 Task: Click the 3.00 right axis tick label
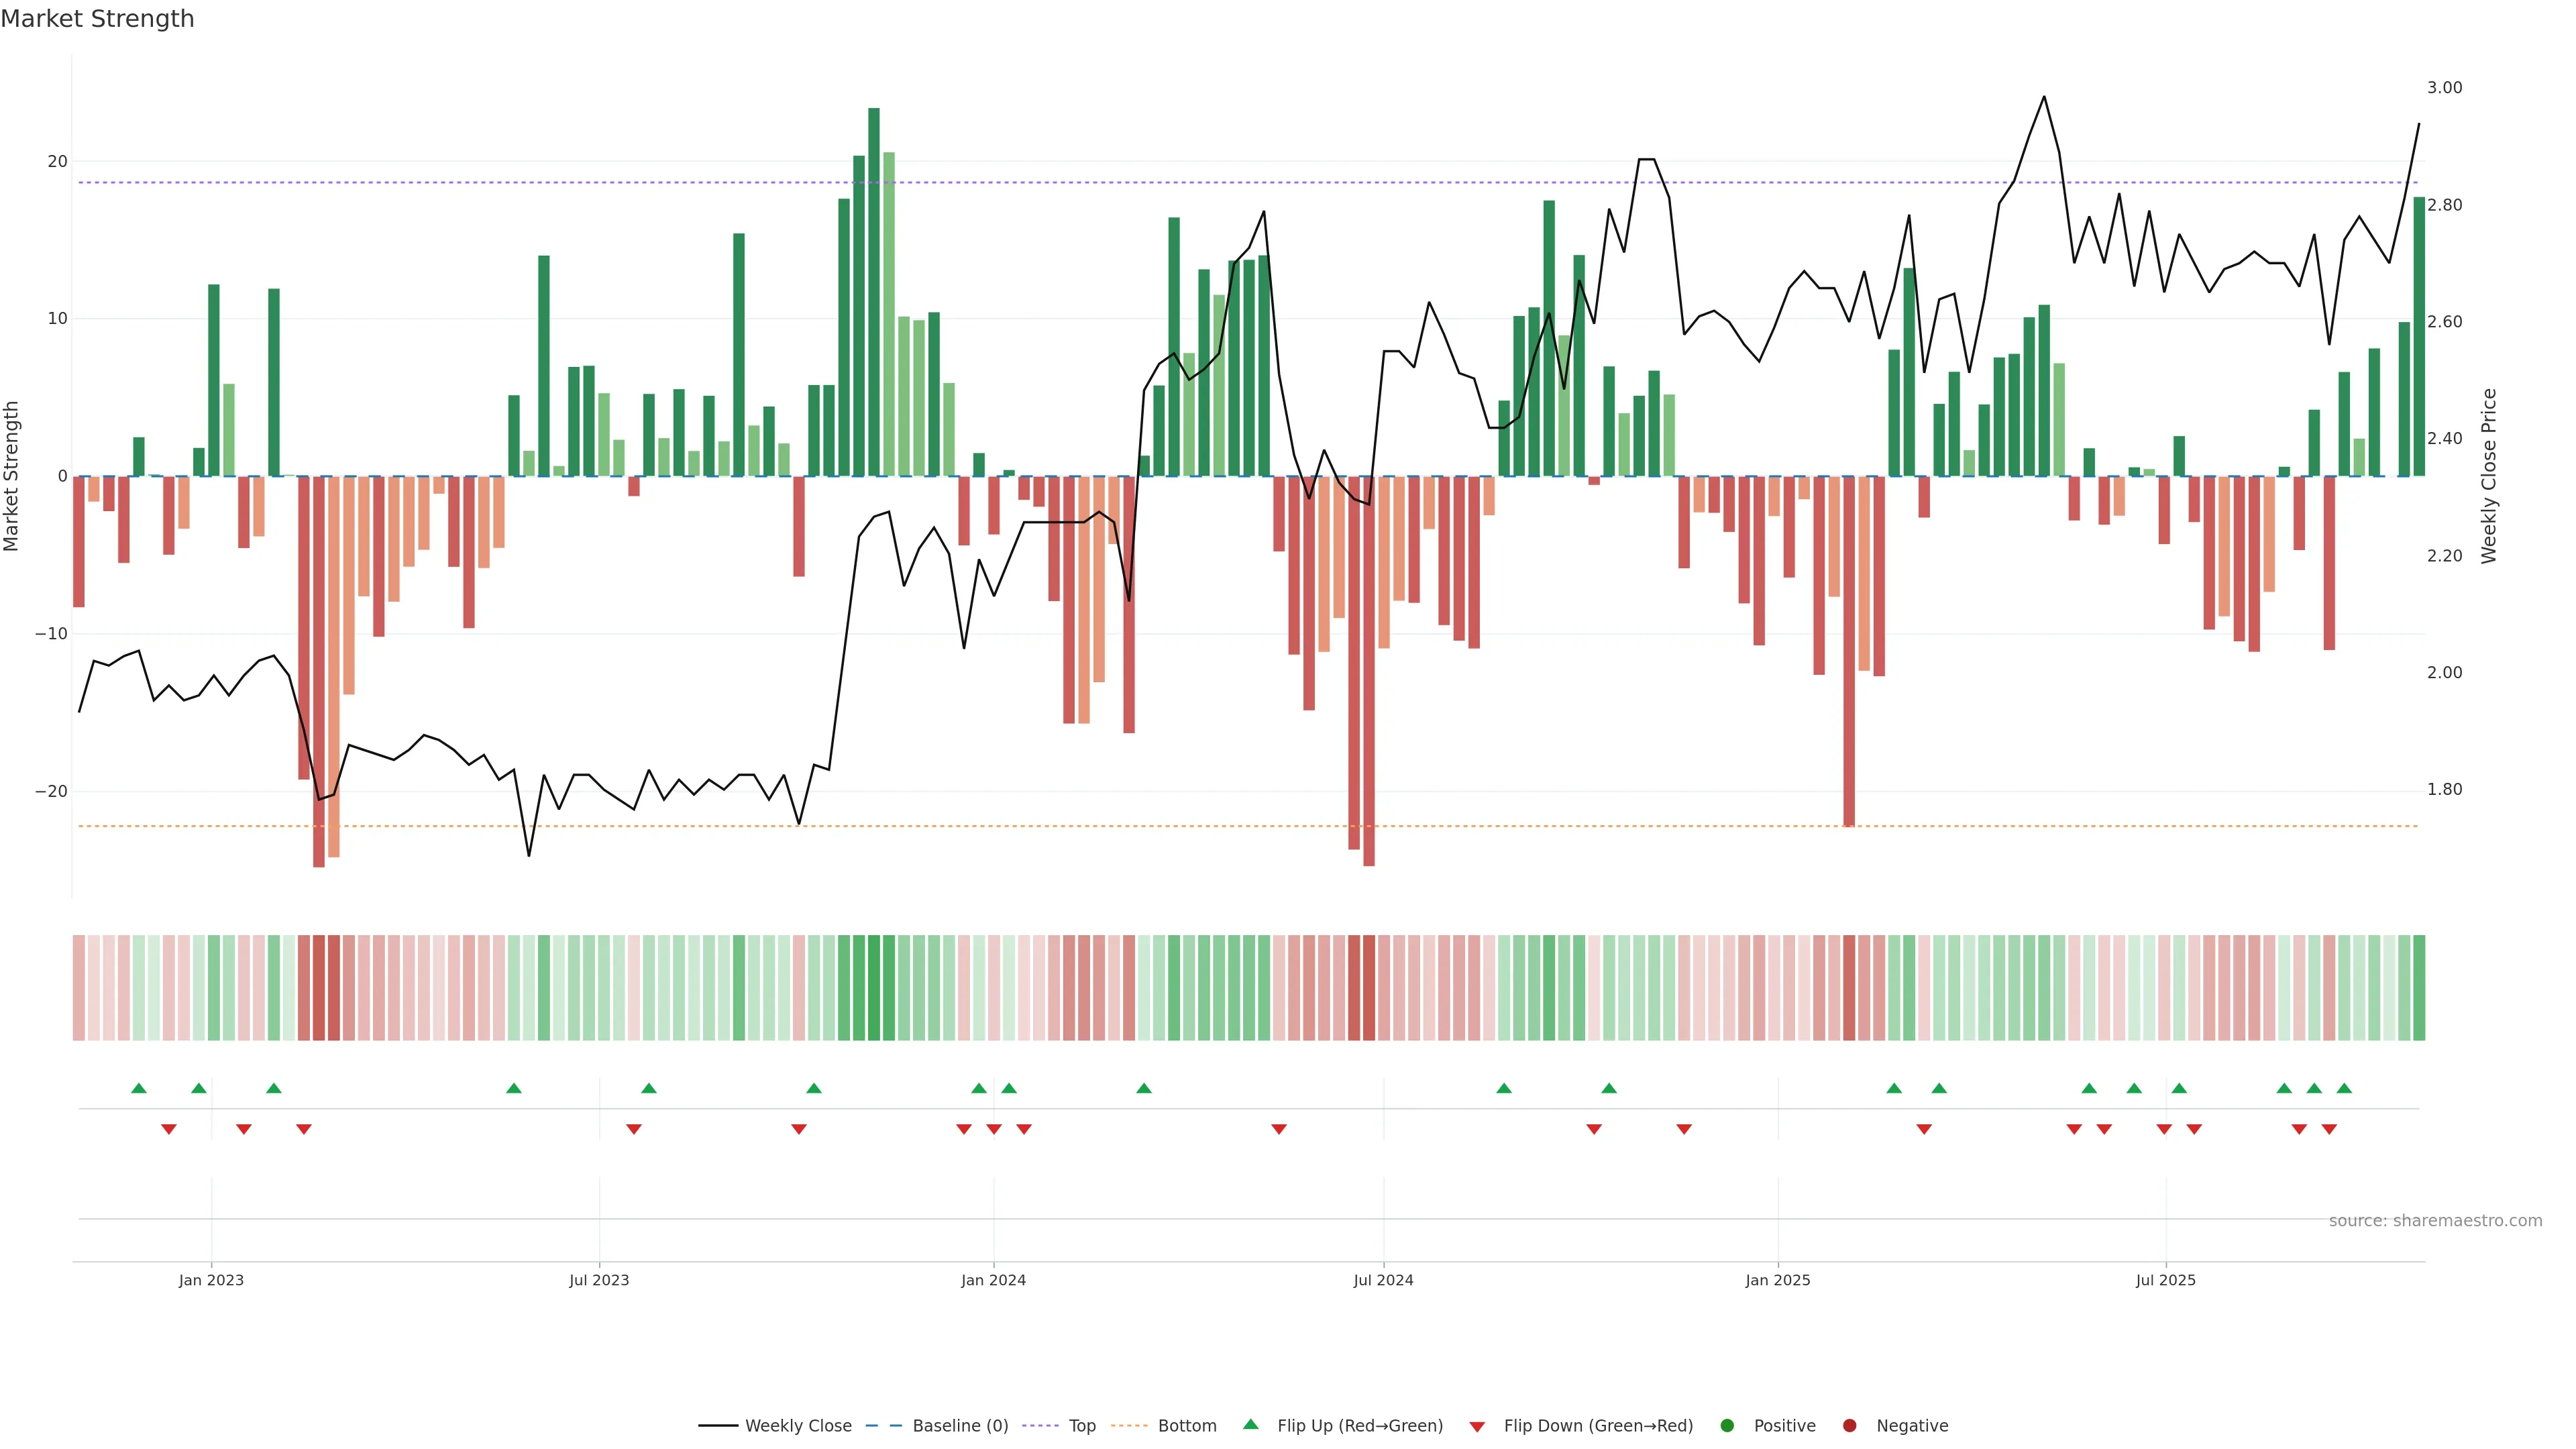2444,88
